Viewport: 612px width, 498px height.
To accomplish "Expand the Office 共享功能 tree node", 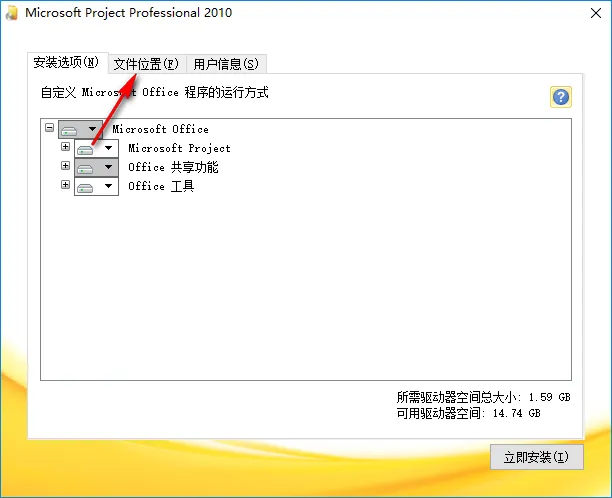I will point(65,165).
